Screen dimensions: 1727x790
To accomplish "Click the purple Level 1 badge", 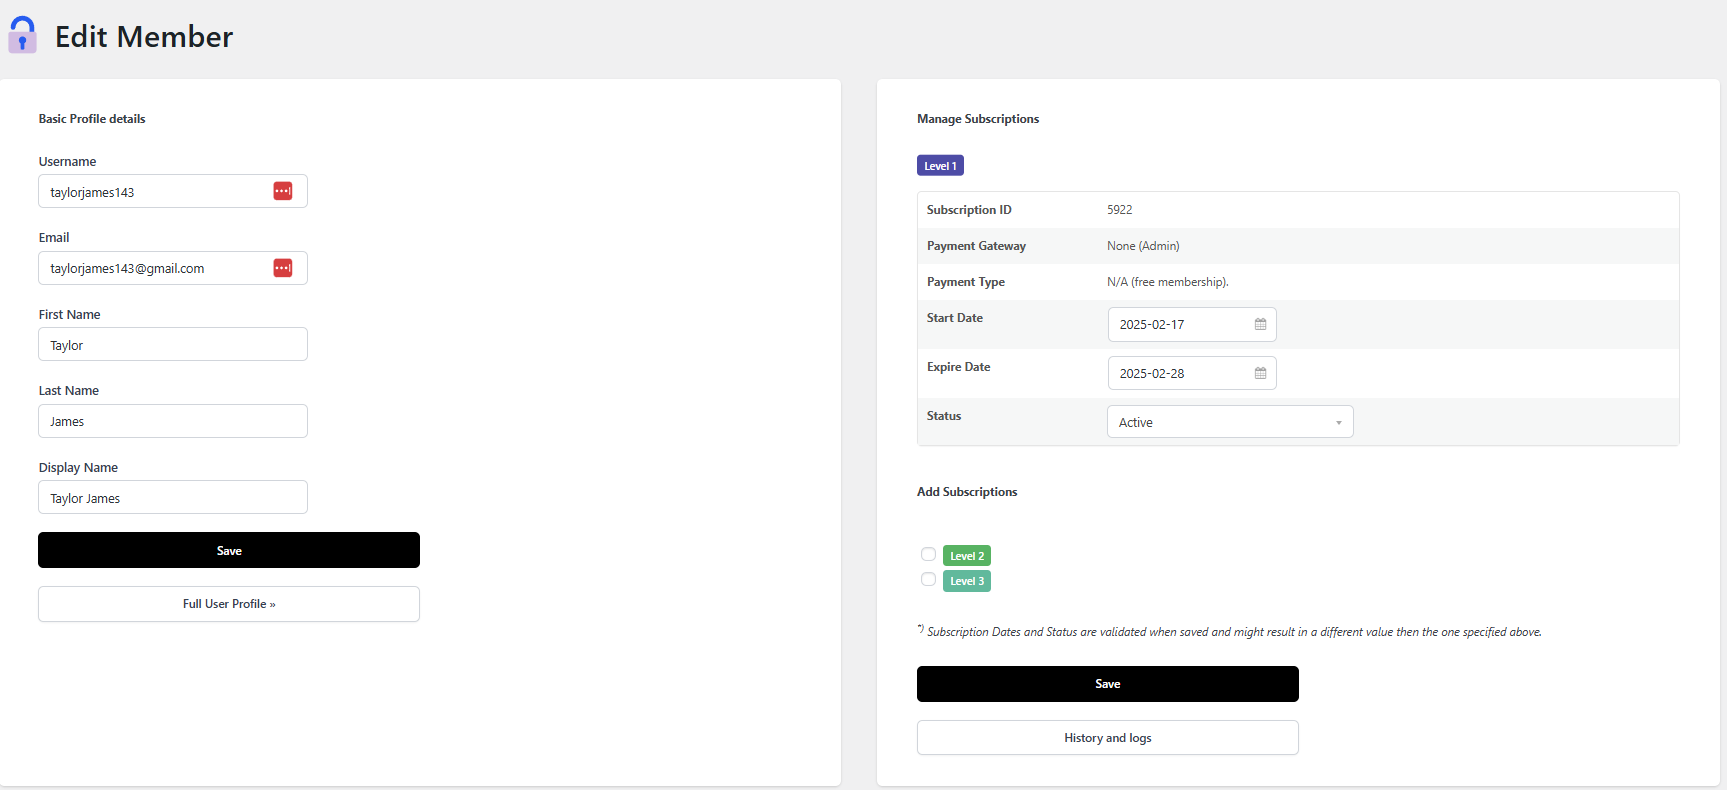I will tap(940, 166).
